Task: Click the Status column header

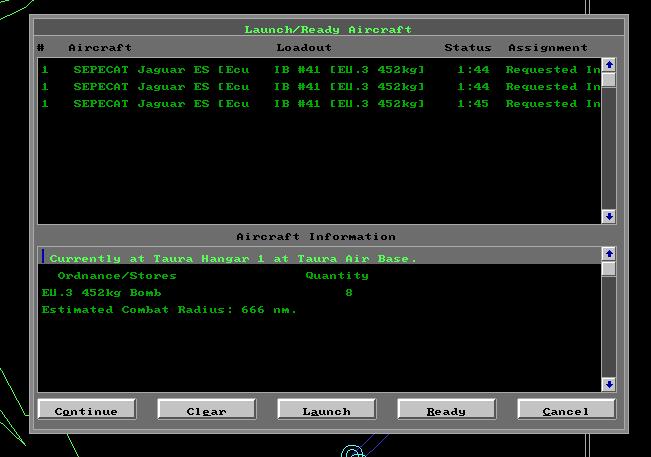Action: coord(468,48)
